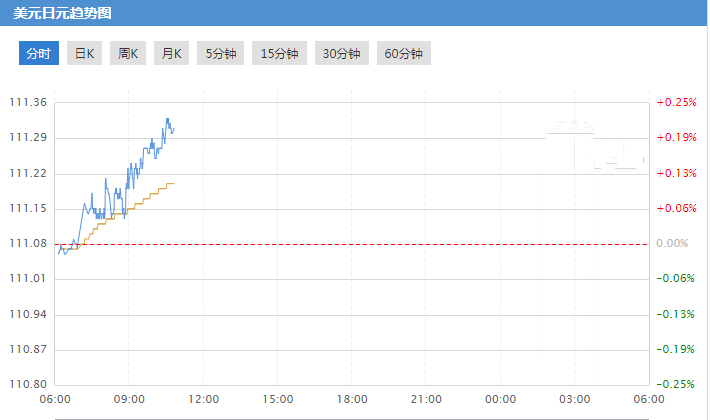Image resolution: width=710 pixels, height=420 pixels.
Task: Switch to the 日K chart tab
Action: pyautogui.click(x=82, y=54)
